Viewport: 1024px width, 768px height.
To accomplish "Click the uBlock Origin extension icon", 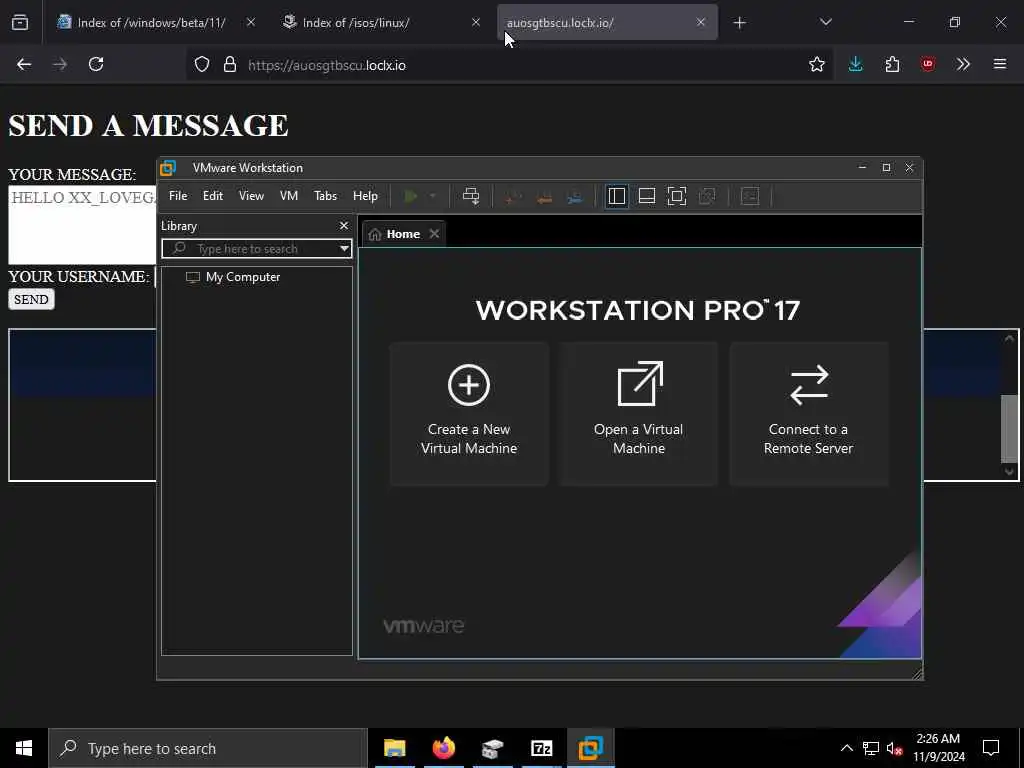I will [928, 64].
